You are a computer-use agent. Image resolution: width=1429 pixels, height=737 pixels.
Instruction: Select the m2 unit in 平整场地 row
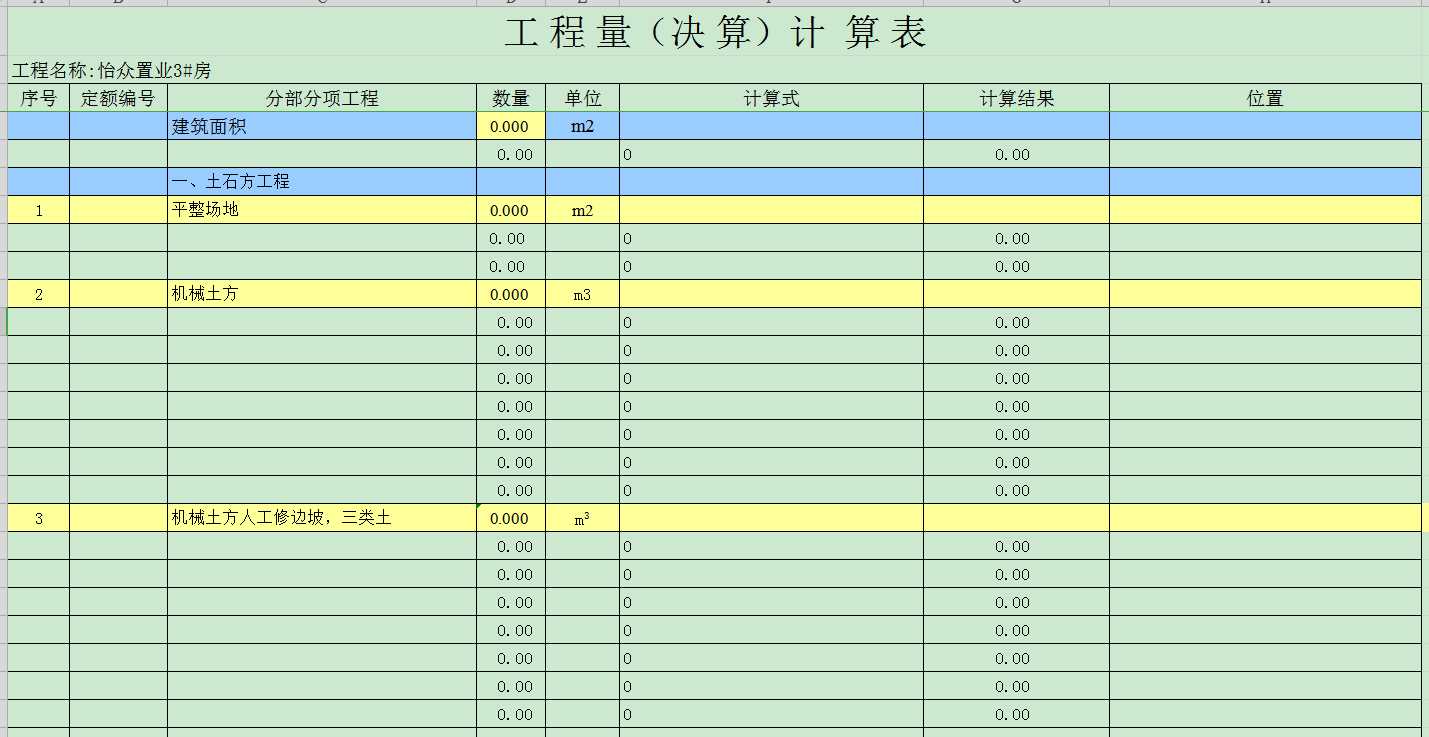[583, 210]
